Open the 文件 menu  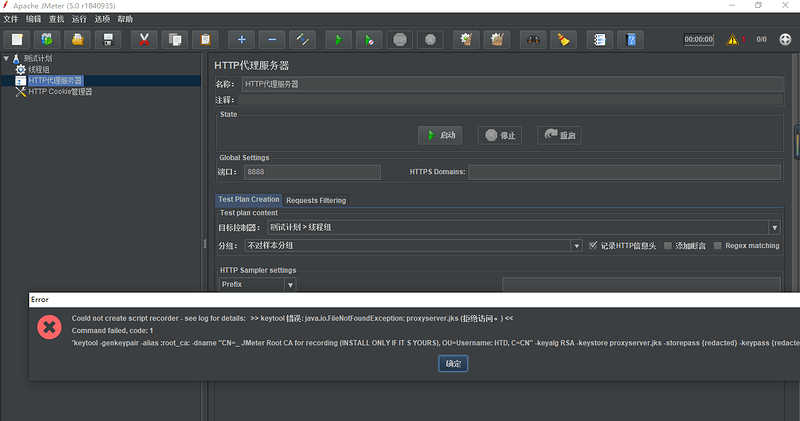[x=11, y=19]
